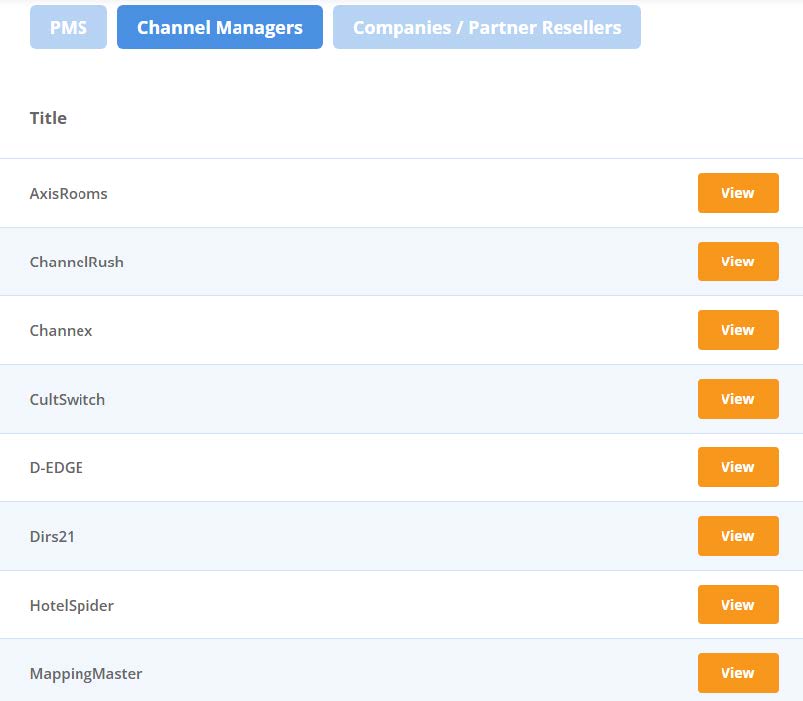Open D-EDGE details with View
Screen dimensions: 803x701
tap(738, 467)
